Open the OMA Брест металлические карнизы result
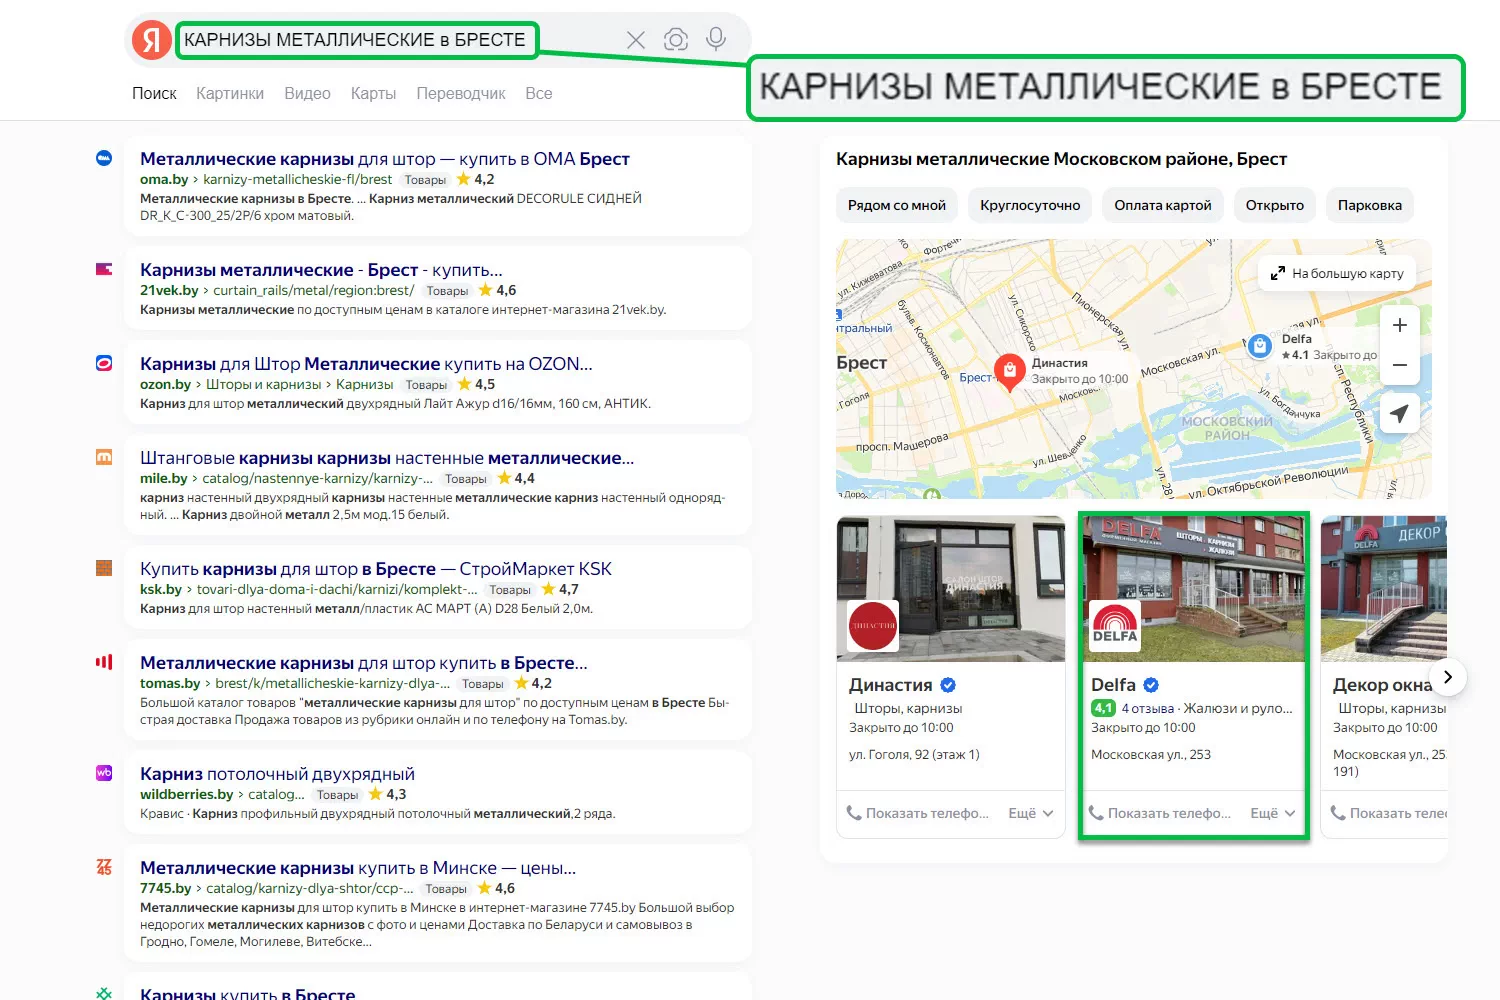This screenshot has width=1500, height=1000. (x=384, y=159)
